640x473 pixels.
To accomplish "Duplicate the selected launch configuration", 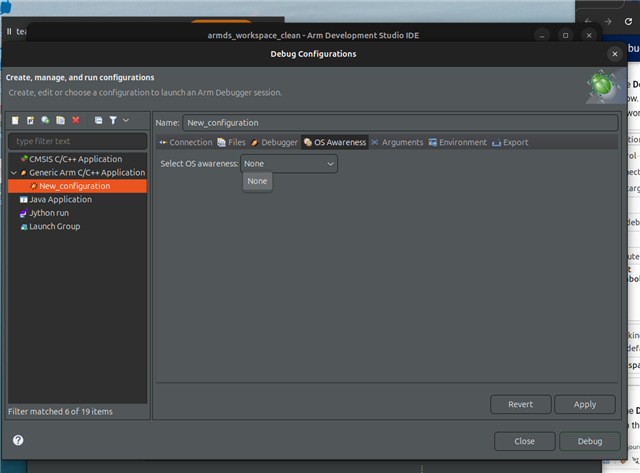I will click(x=60, y=120).
